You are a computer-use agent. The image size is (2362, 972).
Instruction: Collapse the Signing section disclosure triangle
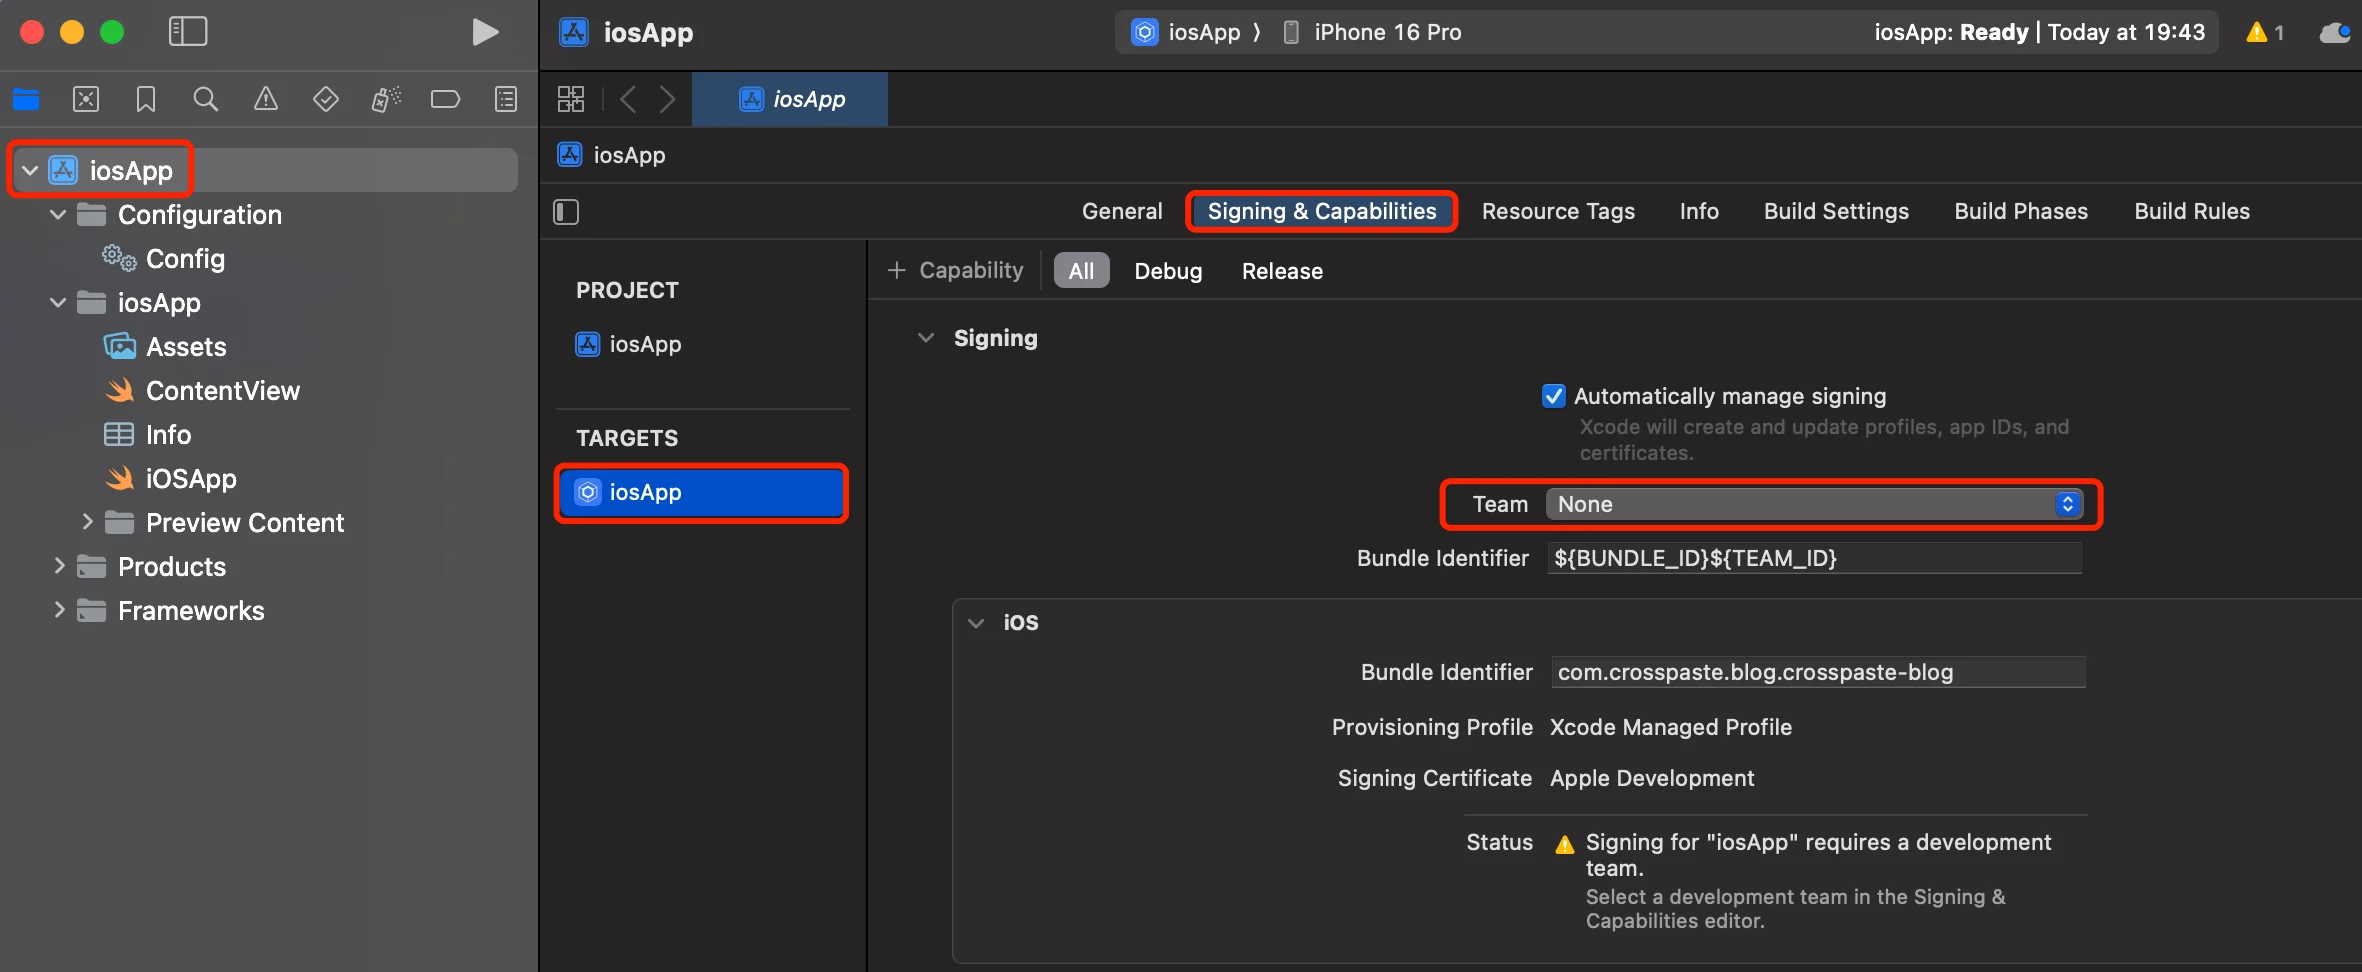point(925,338)
